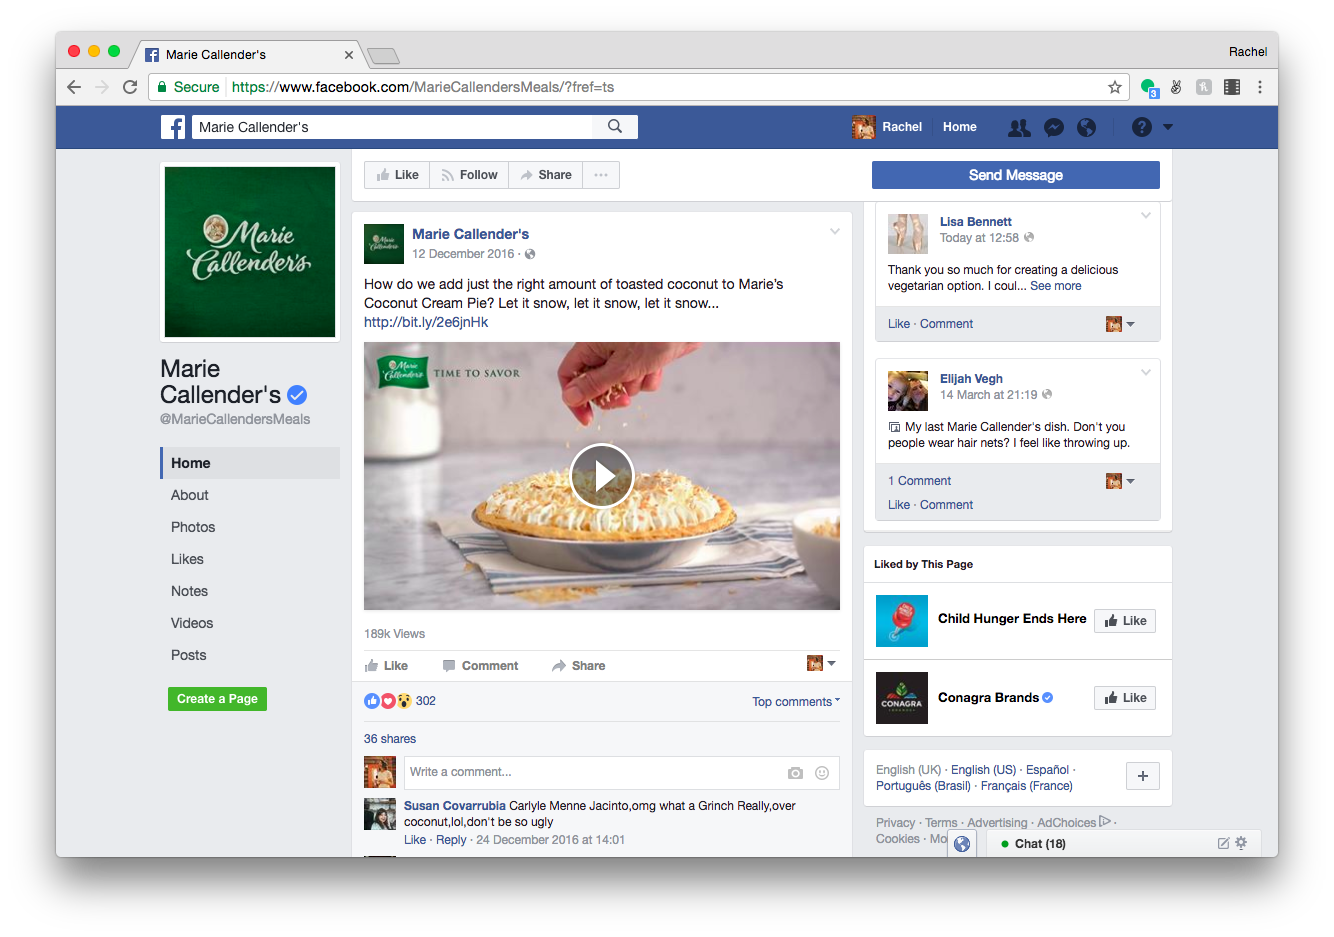Viewport: 1334px width, 937px height.
Task: Go to Home in the top bar
Action: (x=960, y=127)
